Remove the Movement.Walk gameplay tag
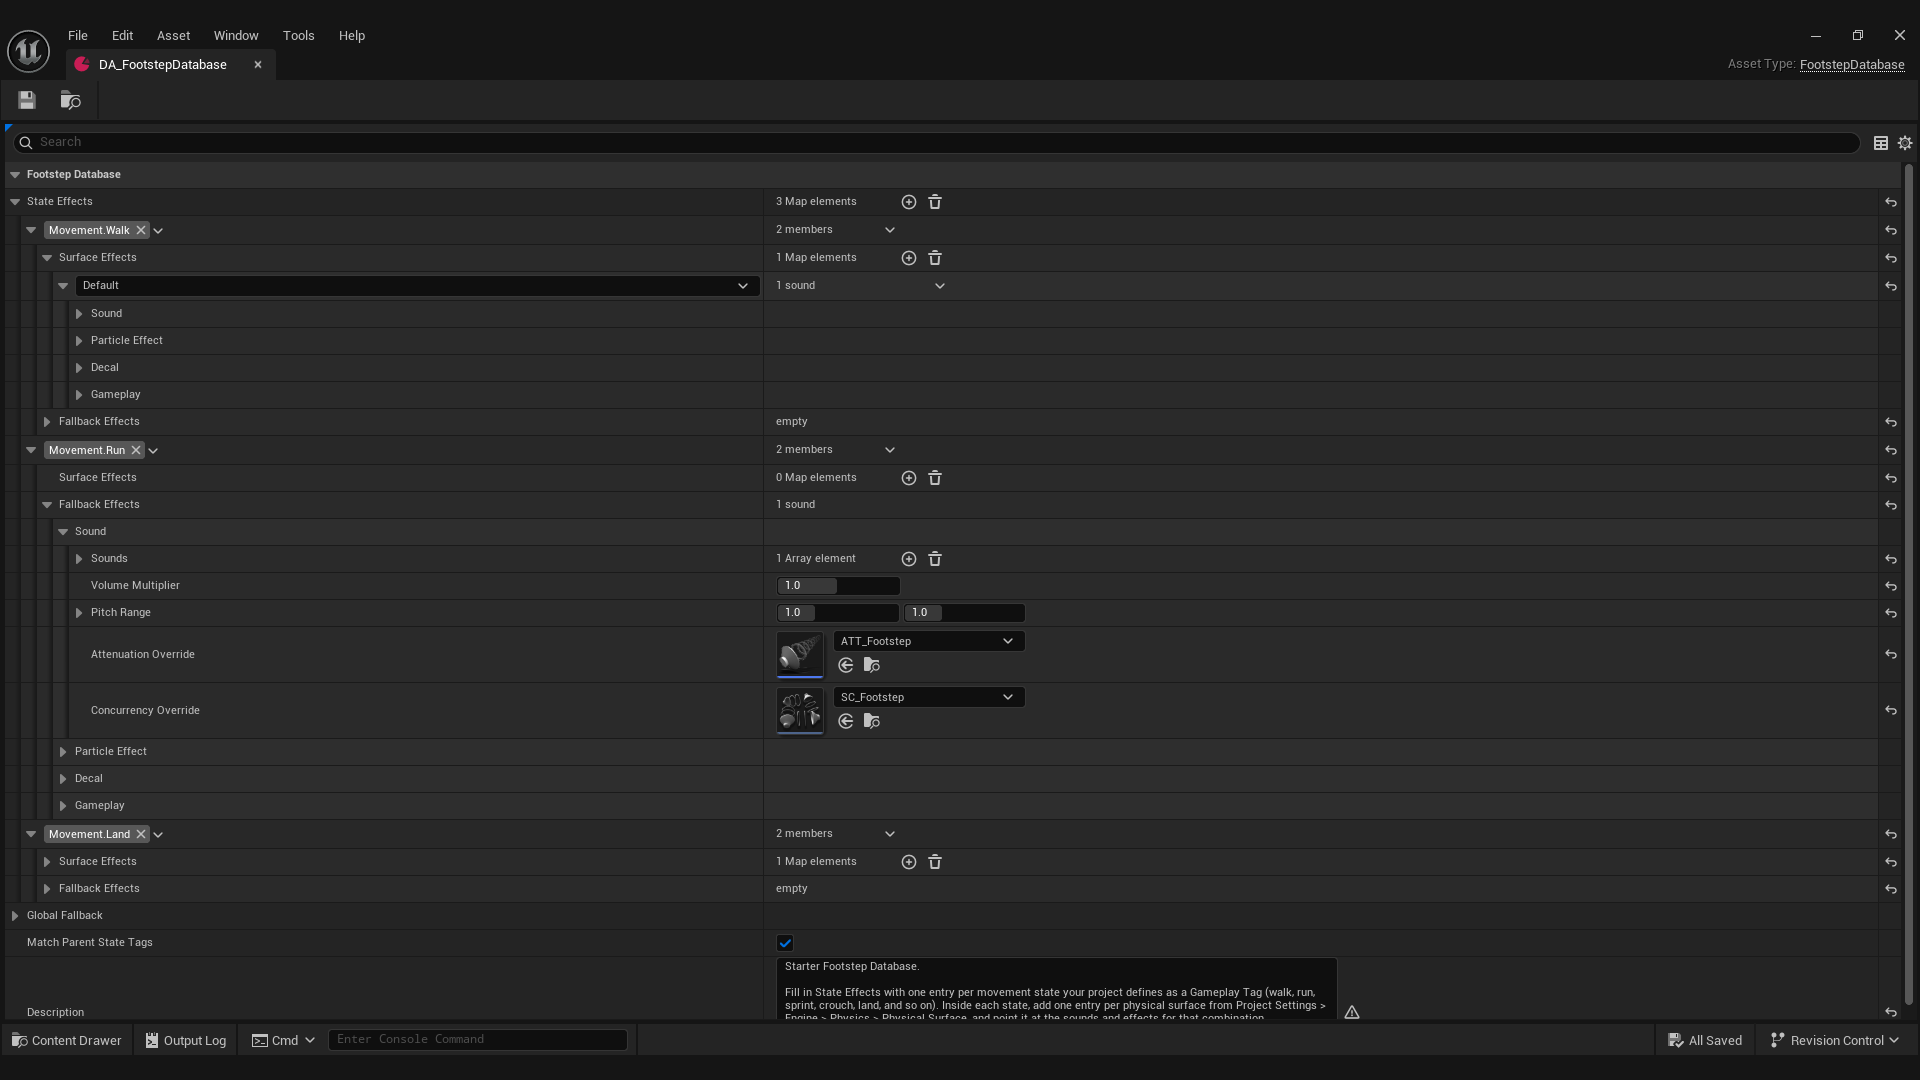 click(x=141, y=230)
